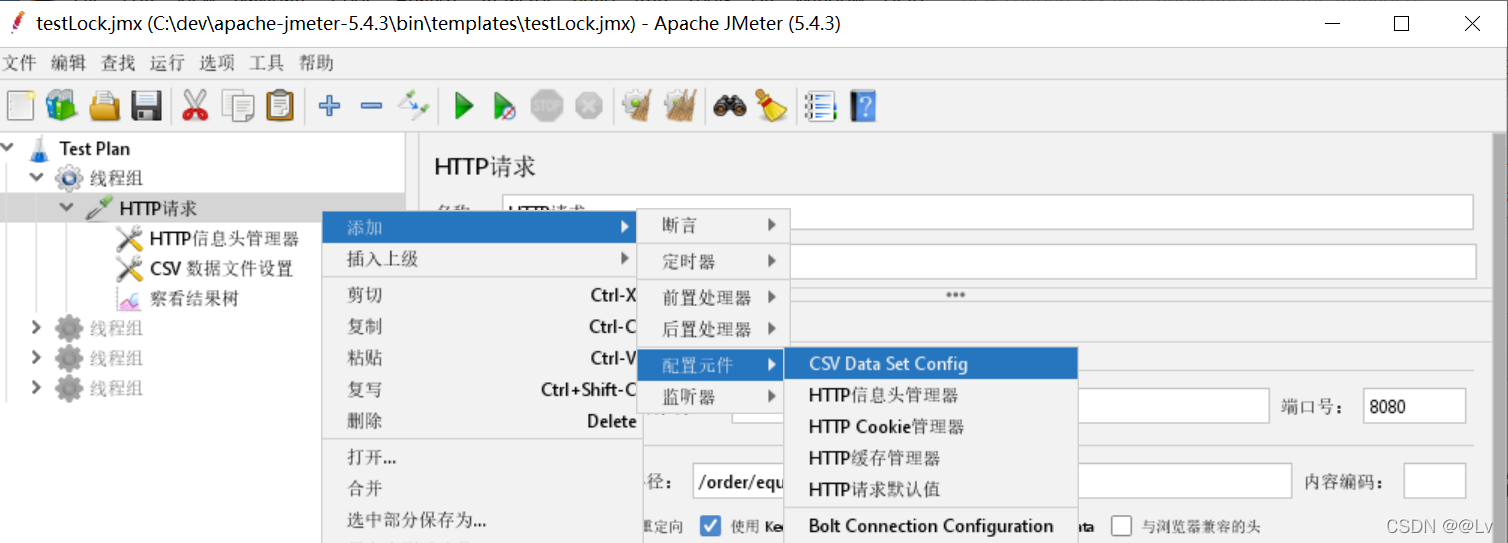Image resolution: width=1508 pixels, height=543 pixels.
Task: Click the 内容编码 input field
Action: click(x=1434, y=481)
